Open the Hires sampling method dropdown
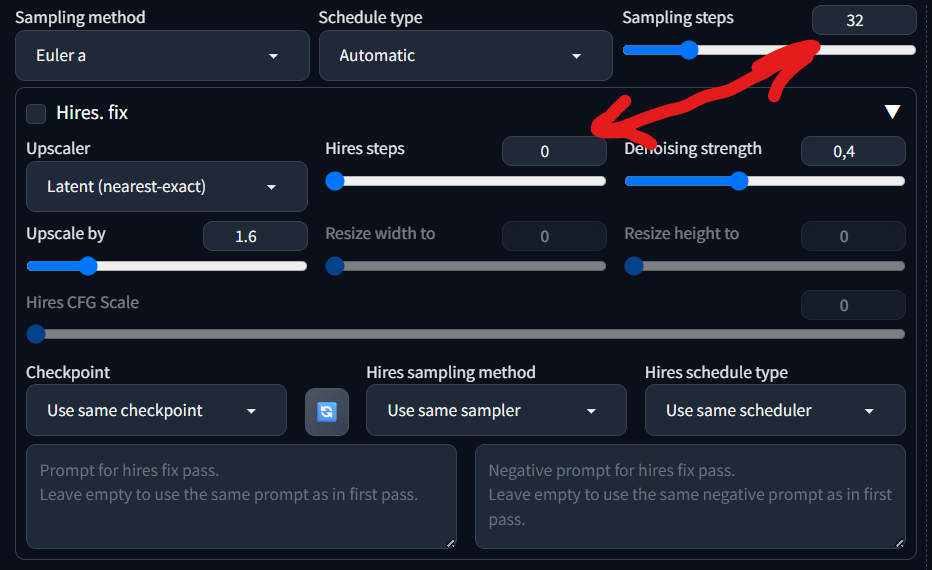This screenshot has width=932, height=570. [x=496, y=410]
